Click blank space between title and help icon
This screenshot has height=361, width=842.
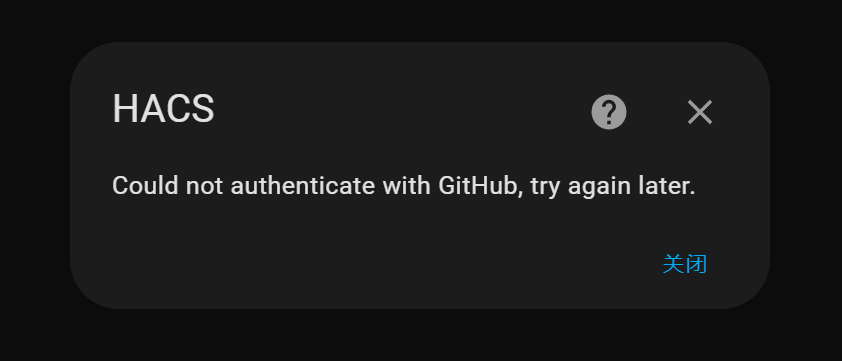[403, 110]
